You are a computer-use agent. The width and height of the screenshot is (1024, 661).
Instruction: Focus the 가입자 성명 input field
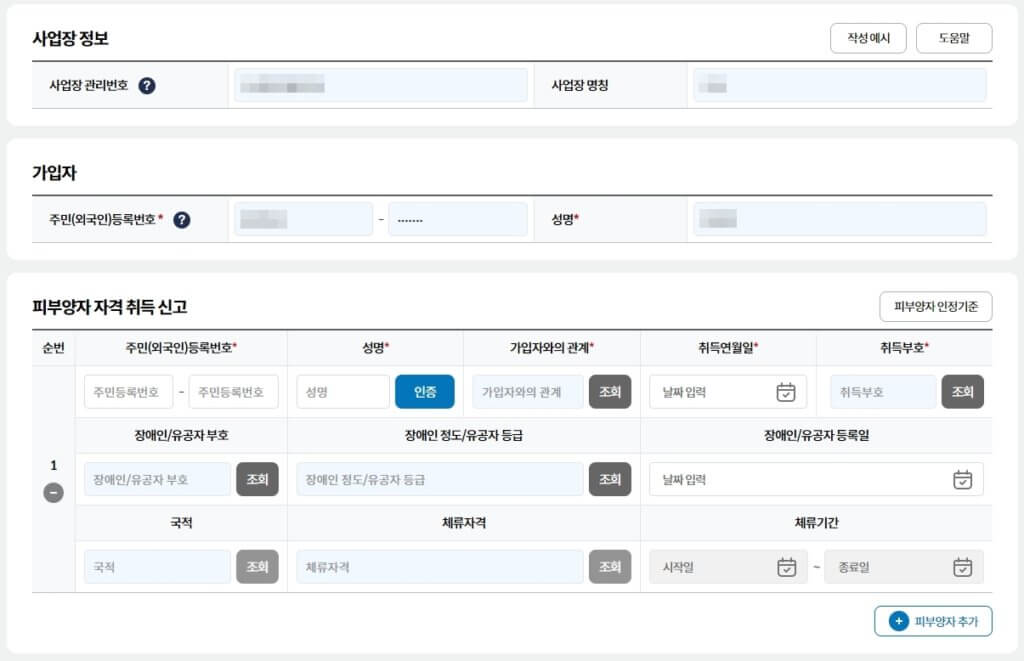click(x=840, y=219)
